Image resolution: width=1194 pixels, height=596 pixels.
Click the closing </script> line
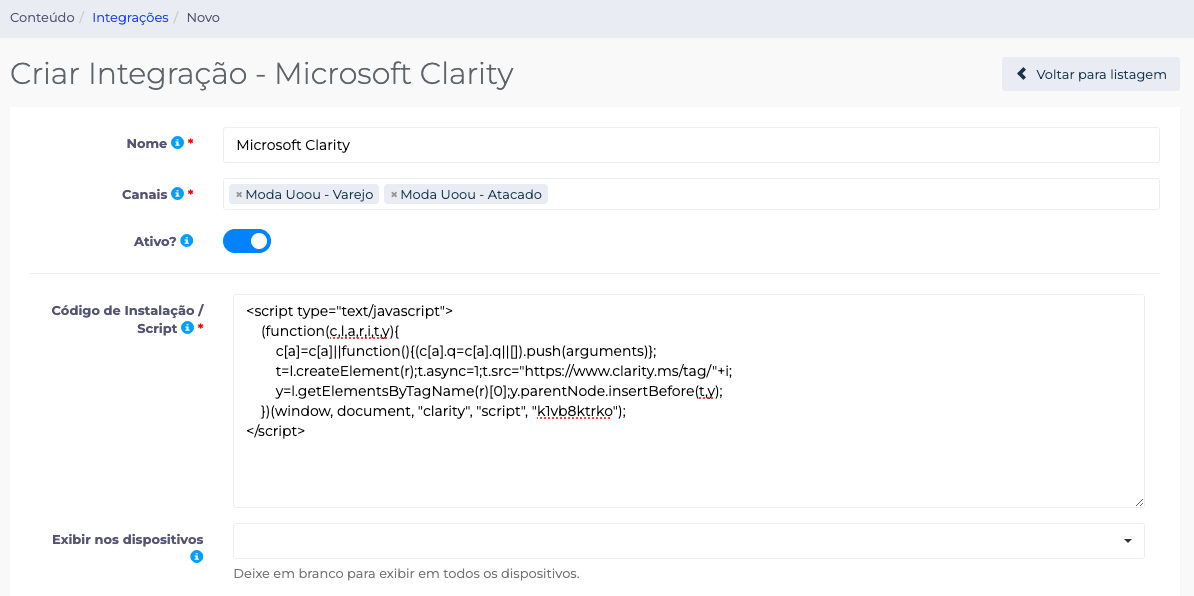[276, 431]
